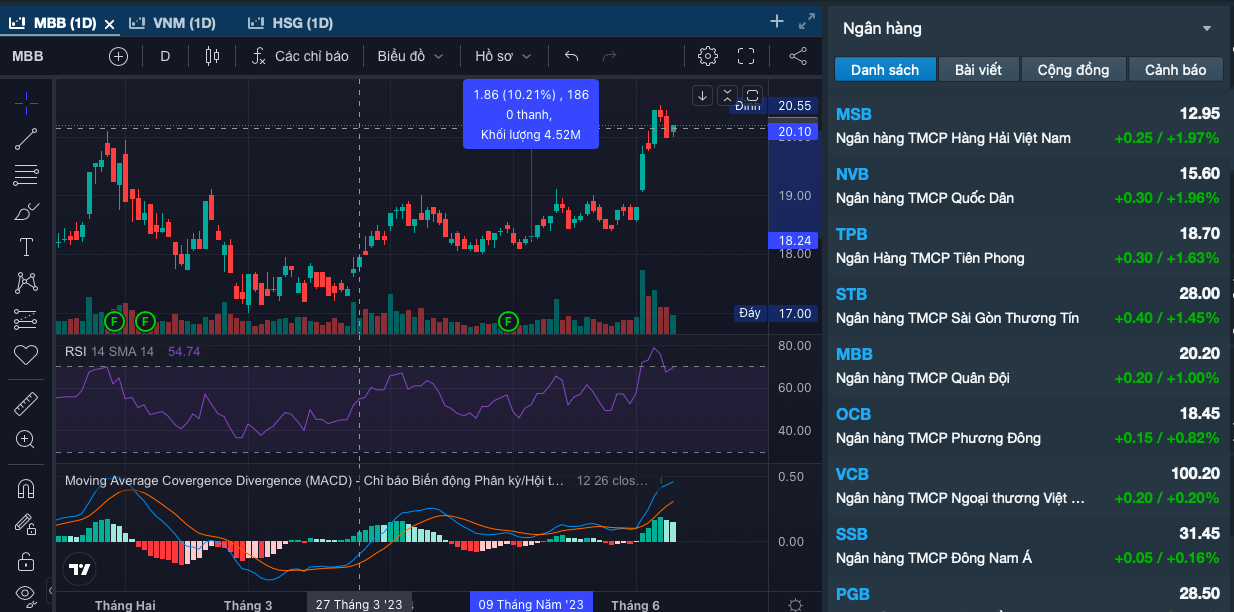Open the forecasting and measurement tools
Screen dimensions: 1234x612
27,319
